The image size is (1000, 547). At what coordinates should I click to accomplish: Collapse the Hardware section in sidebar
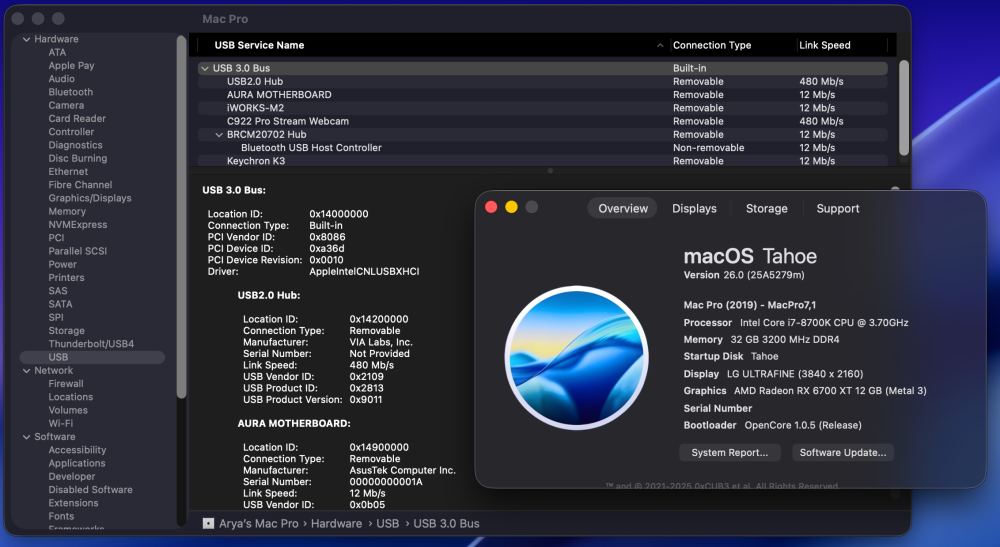pos(26,39)
